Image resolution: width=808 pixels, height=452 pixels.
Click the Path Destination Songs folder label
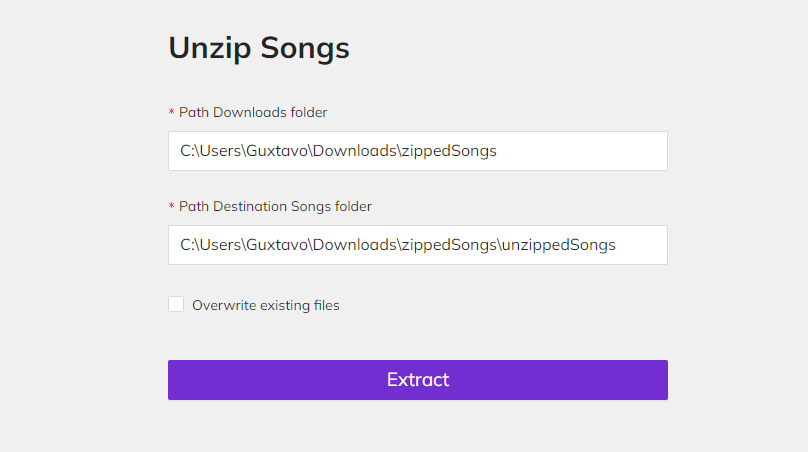click(275, 206)
